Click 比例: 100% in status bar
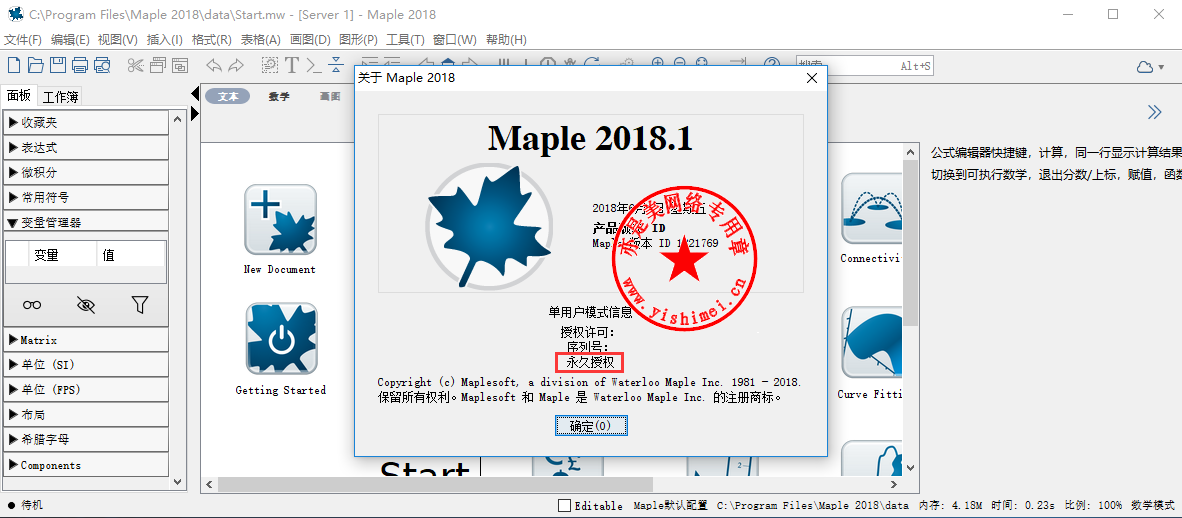 tap(1092, 505)
